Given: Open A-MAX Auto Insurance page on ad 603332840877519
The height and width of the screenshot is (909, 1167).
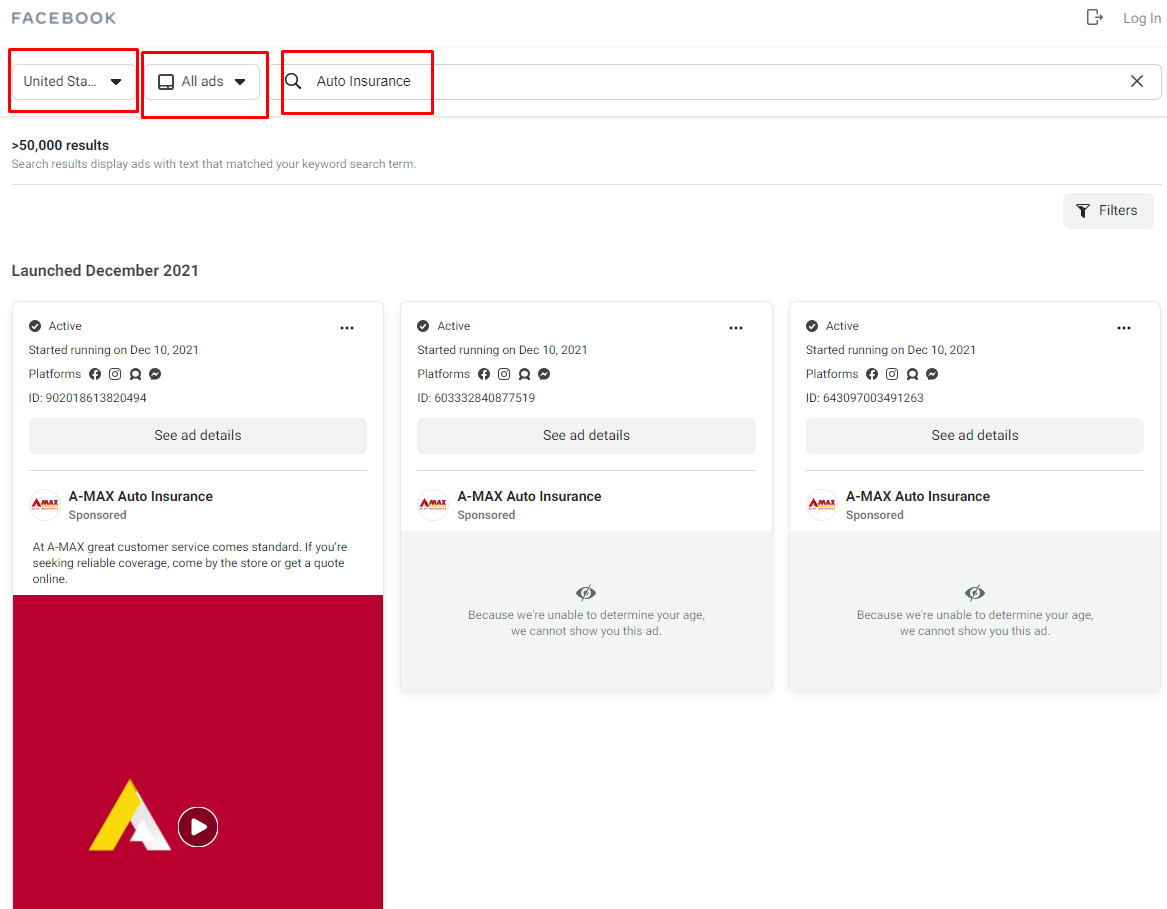Looking at the screenshot, I should click(529, 496).
